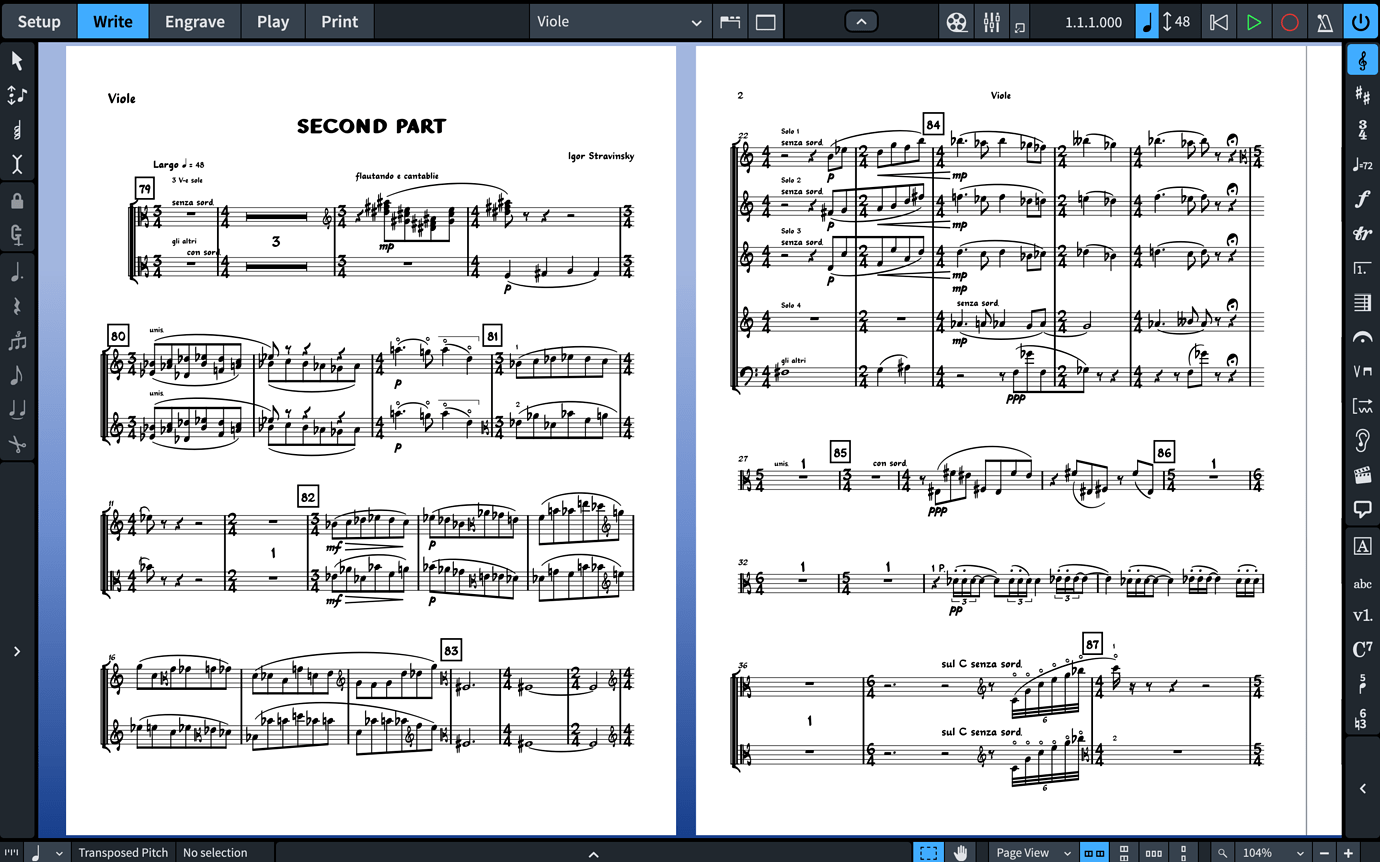Screen dimensions: 1380x862
Task: Expand the left panel with the chevron
Action: [x=17, y=651]
